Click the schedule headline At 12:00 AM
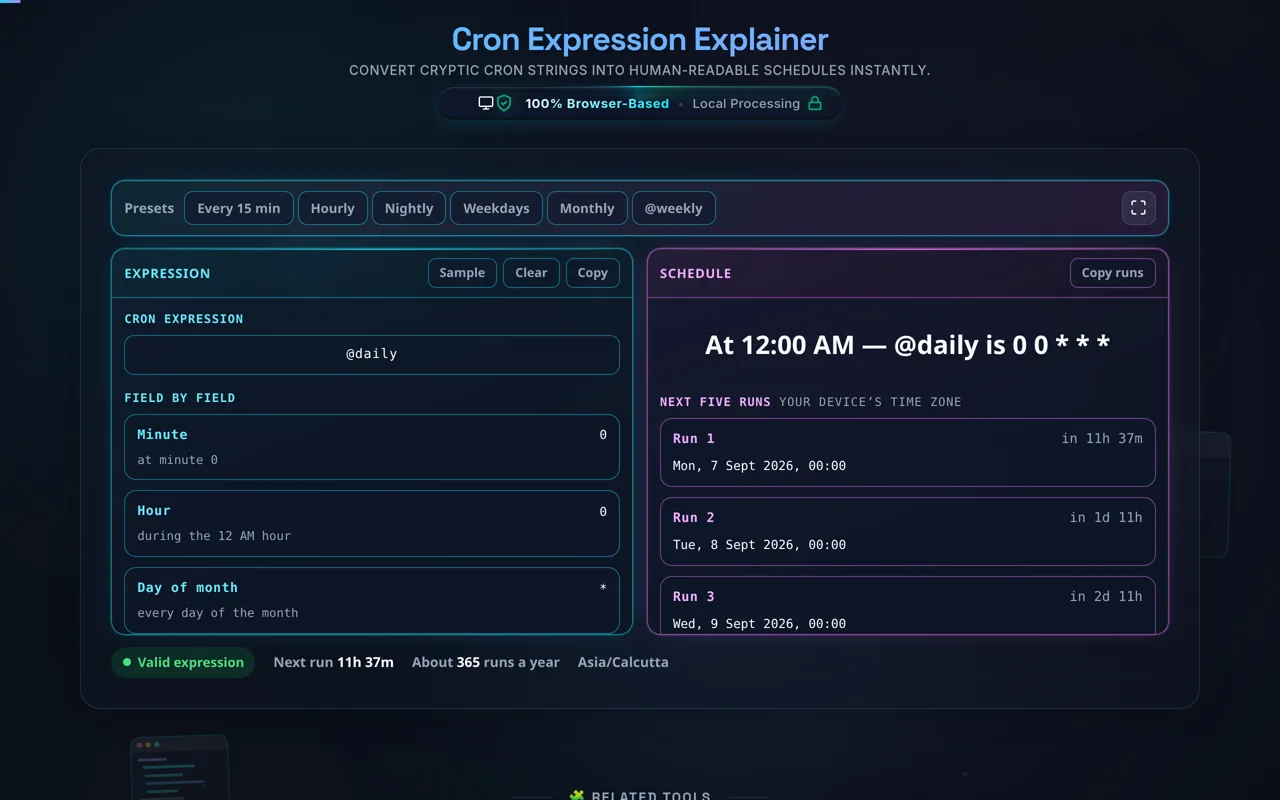 coord(908,345)
